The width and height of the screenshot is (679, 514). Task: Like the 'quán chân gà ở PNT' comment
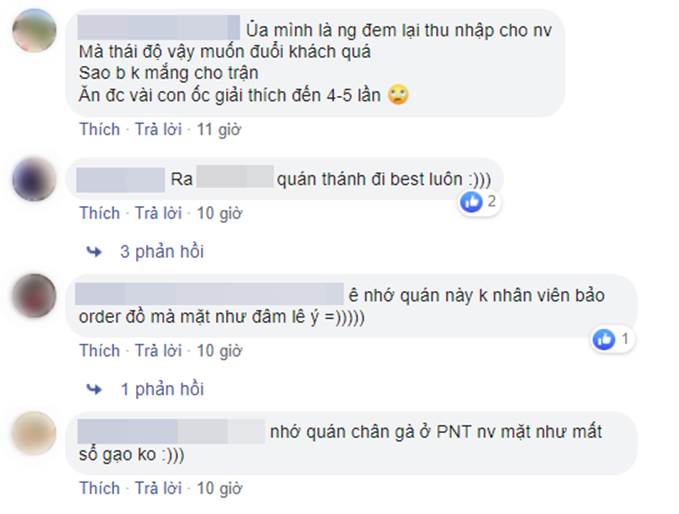coord(100,488)
